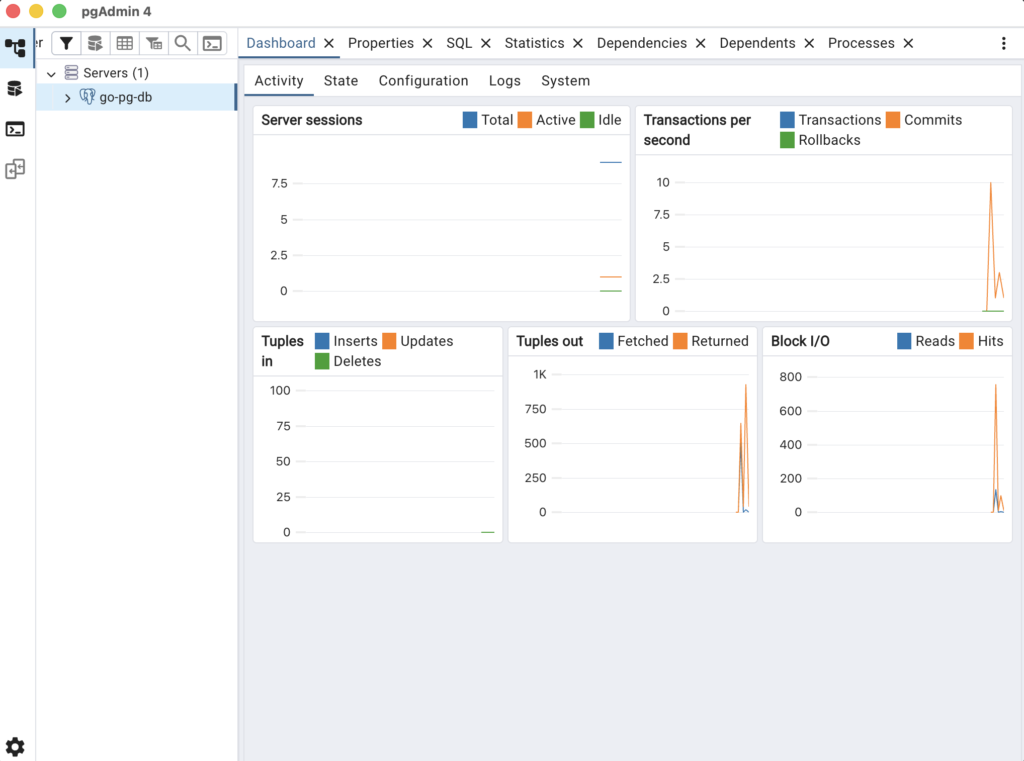This screenshot has height=761, width=1024.
Task: Open the PSQL workspace in left sidebar
Action: click(x=15, y=129)
